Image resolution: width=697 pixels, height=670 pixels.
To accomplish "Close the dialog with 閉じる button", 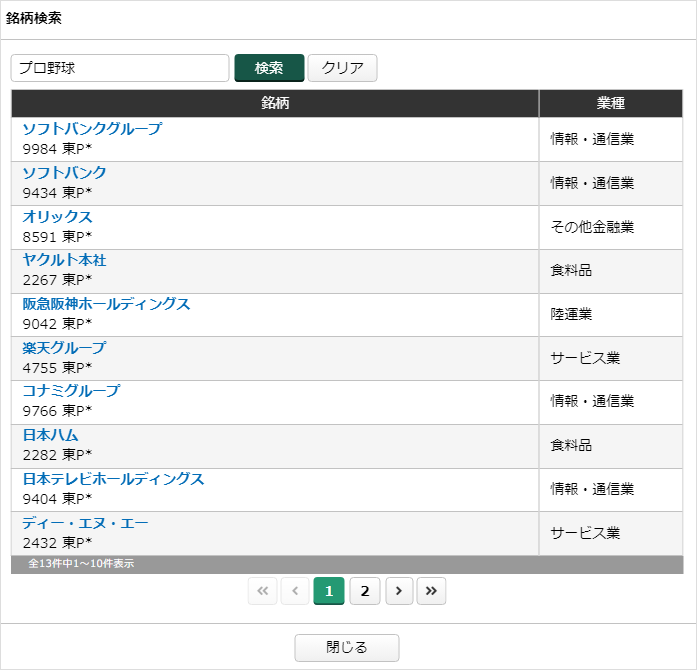I will (x=346, y=648).
